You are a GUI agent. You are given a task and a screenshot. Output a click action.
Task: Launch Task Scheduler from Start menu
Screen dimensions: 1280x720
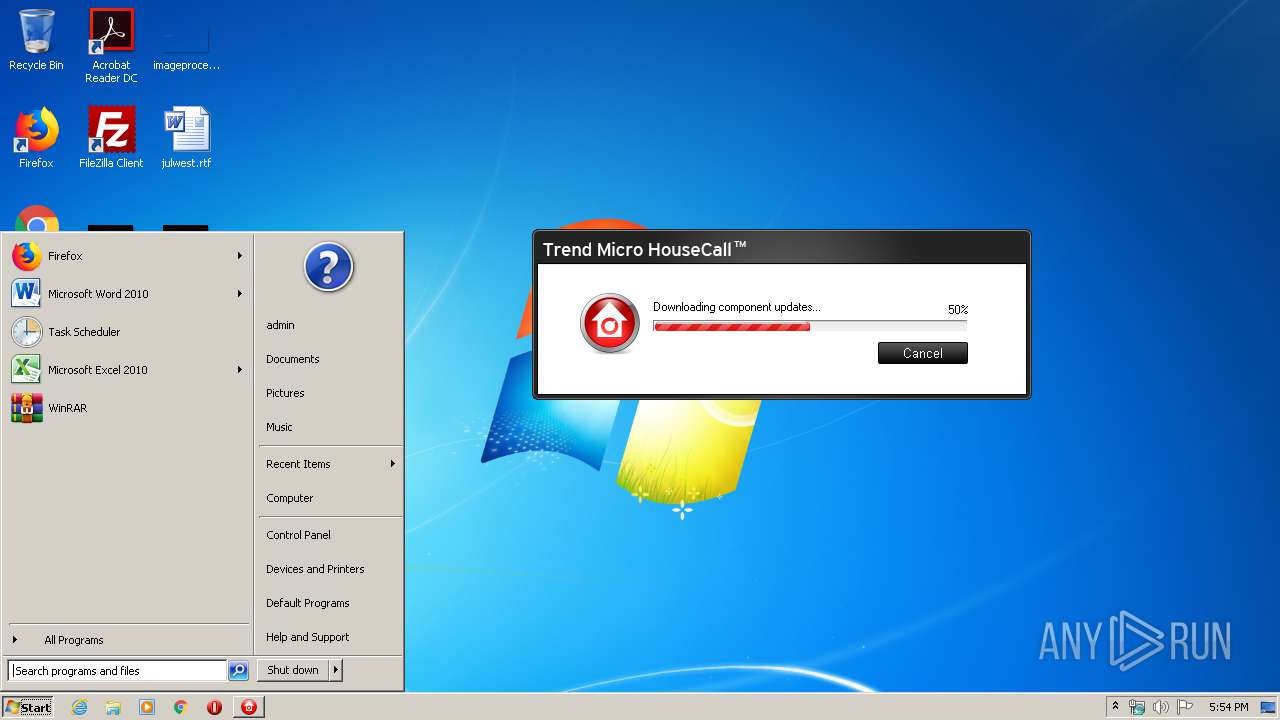pos(128,332)
